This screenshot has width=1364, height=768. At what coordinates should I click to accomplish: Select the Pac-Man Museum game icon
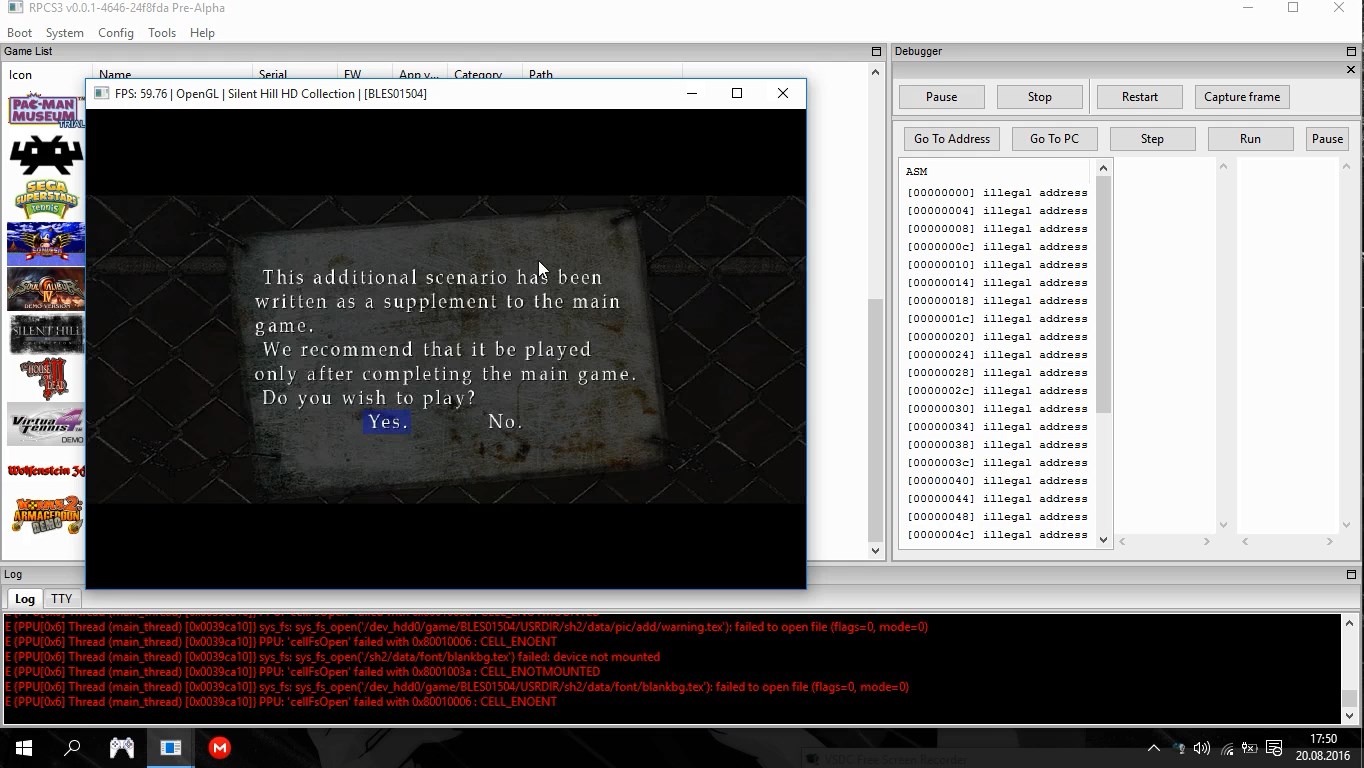pos(45,110)
